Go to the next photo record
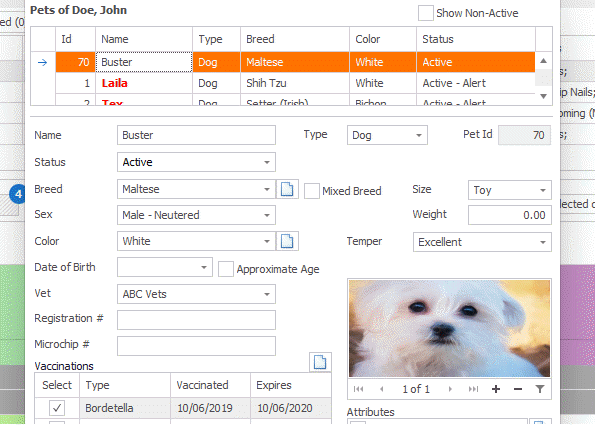This screenshot has width=595, height=425. pyautogui.click(x=450, y=389)
